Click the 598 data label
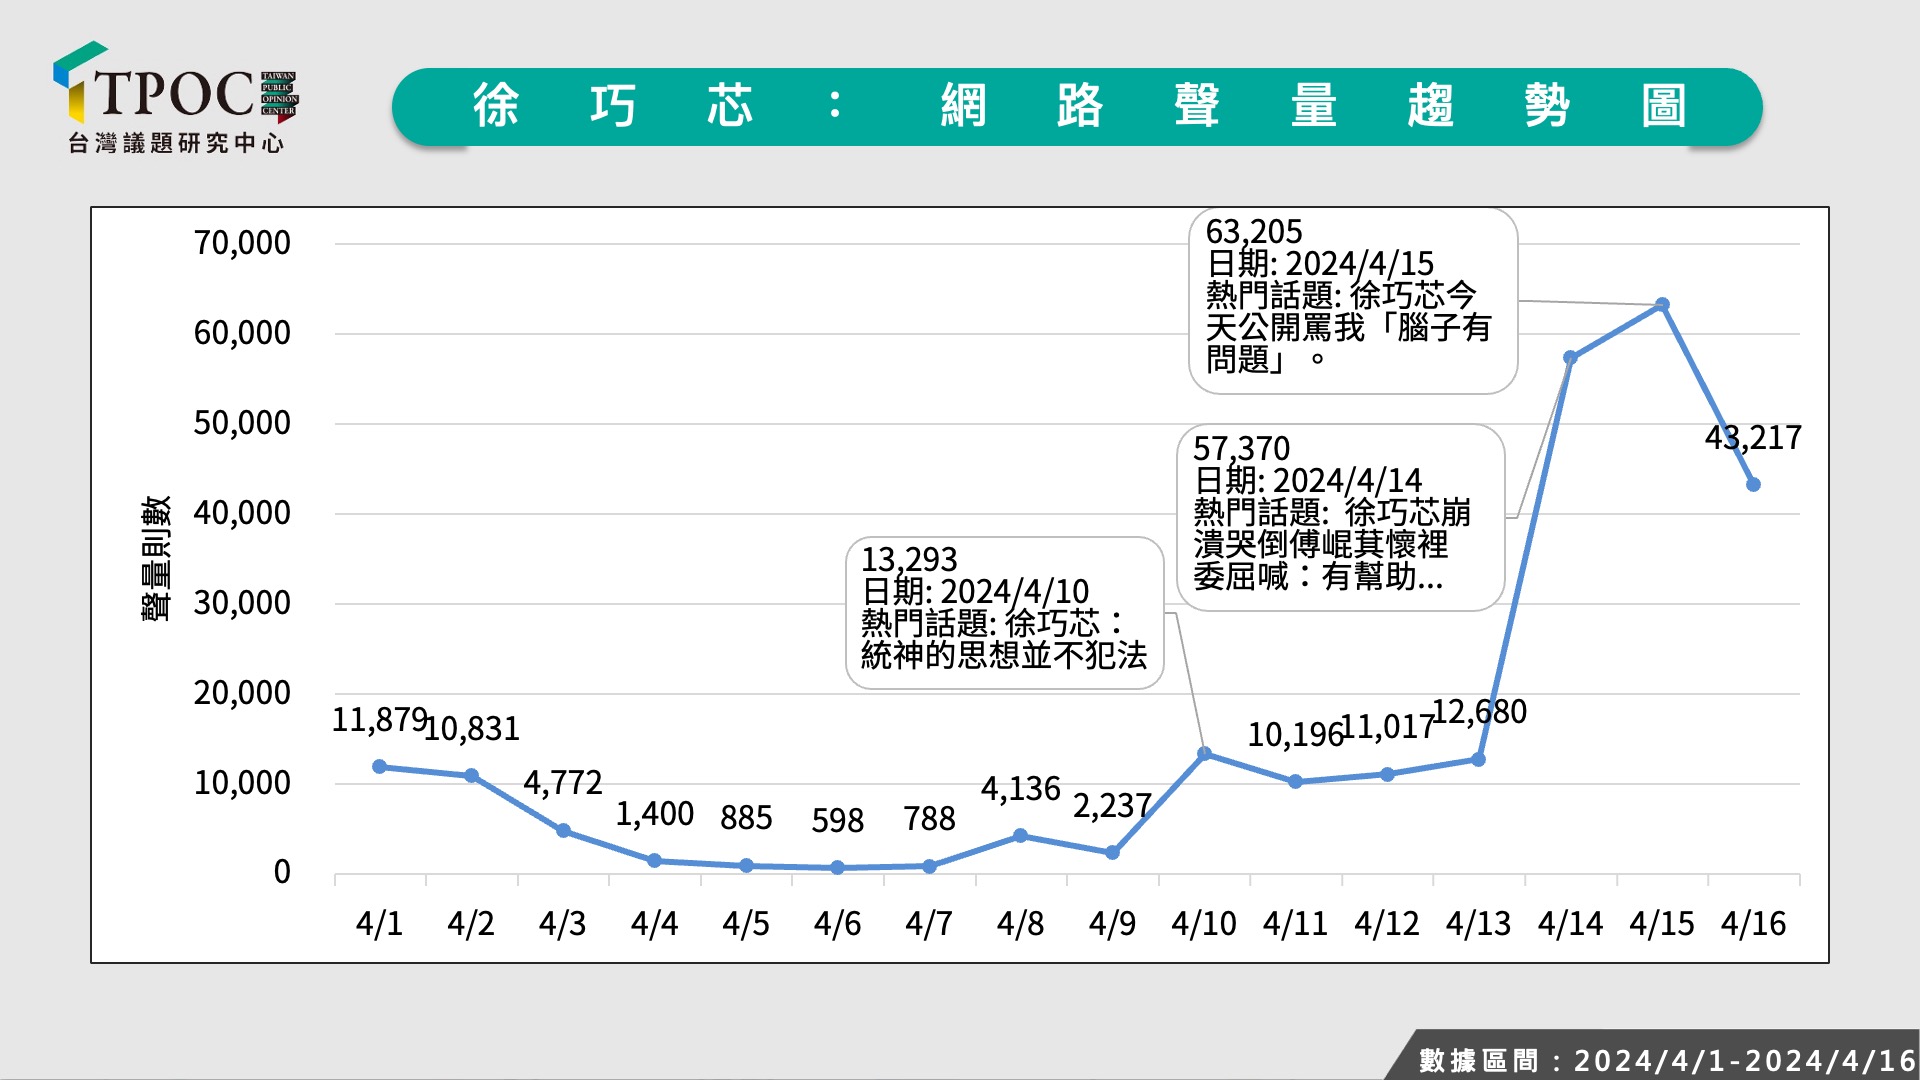Screen dimensions: 1920x1080 point(837,821)
